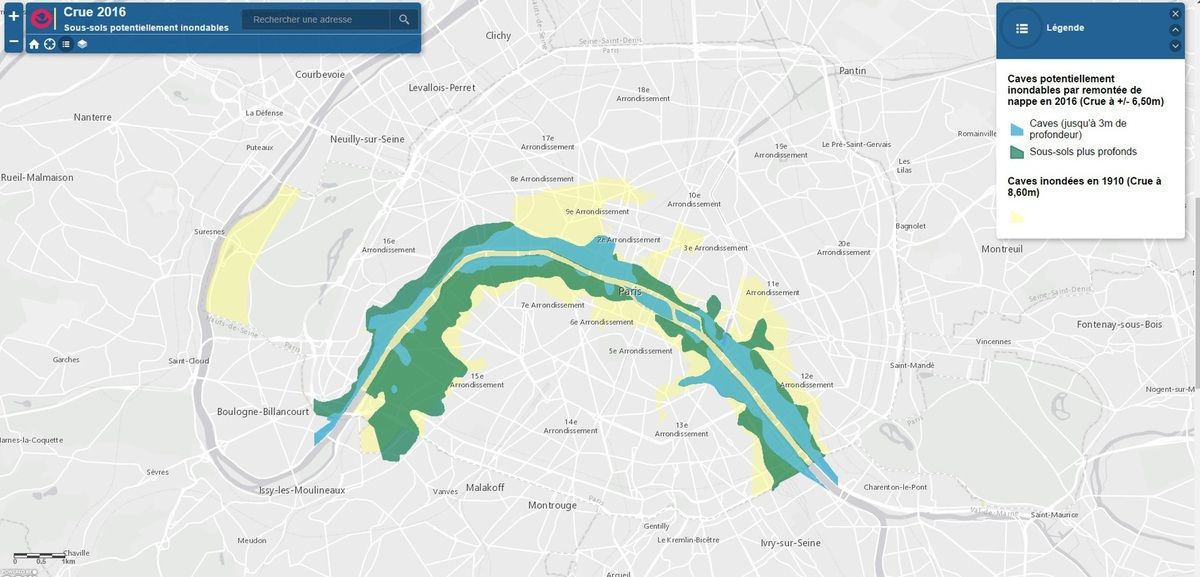Click the 'Crue 2016' title

[95, 13]
